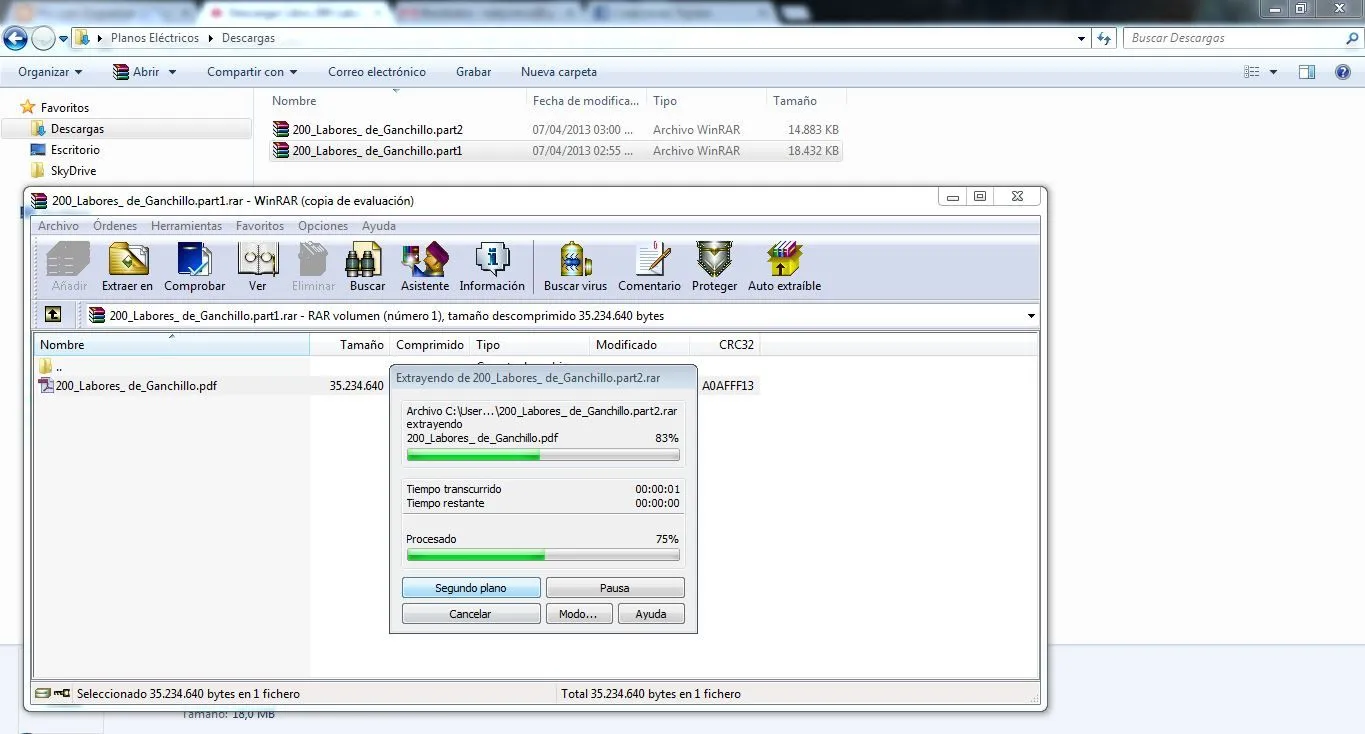
Task: Open the Compartir con dropdown
Action: pos(252,72)
